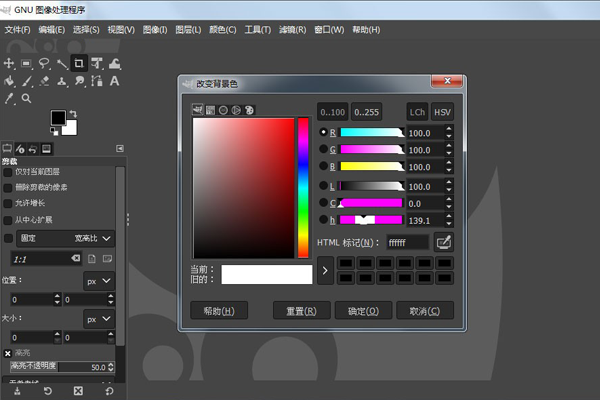The image size is (600, 400).
Task: Open the CMYK color selector tab
Action: (x=210, y=110)
